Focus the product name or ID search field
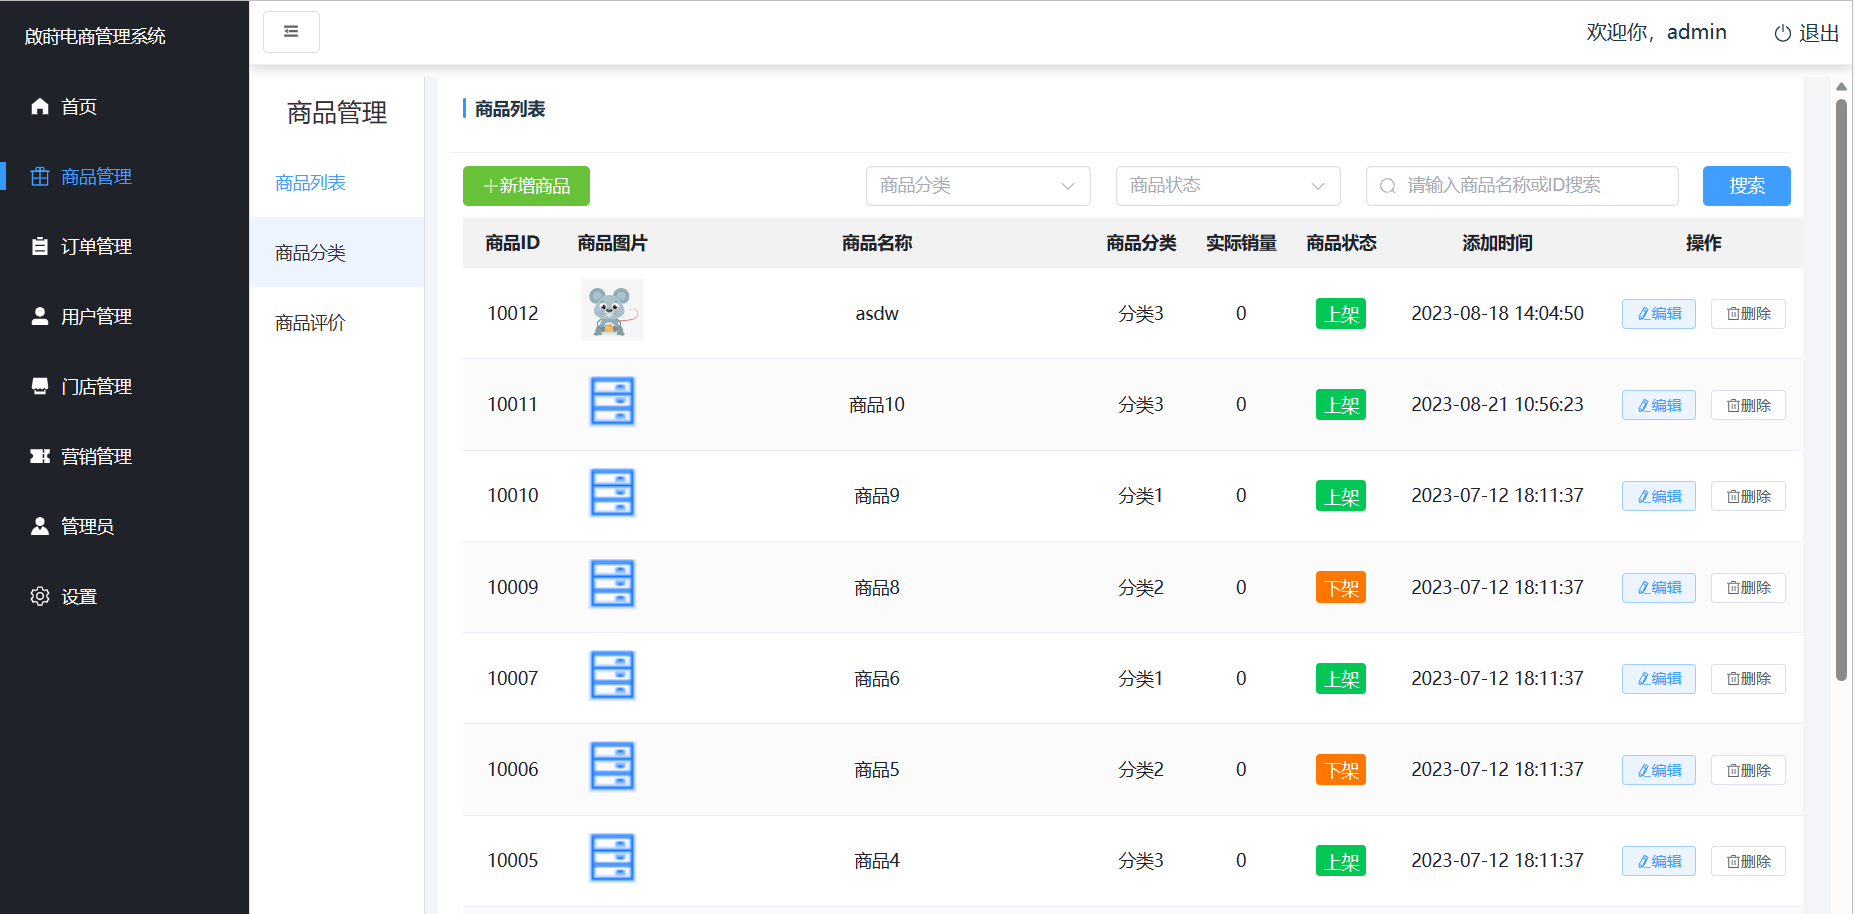The height and width of the screenshot is (914, 1855). [x=1522, y=186]
